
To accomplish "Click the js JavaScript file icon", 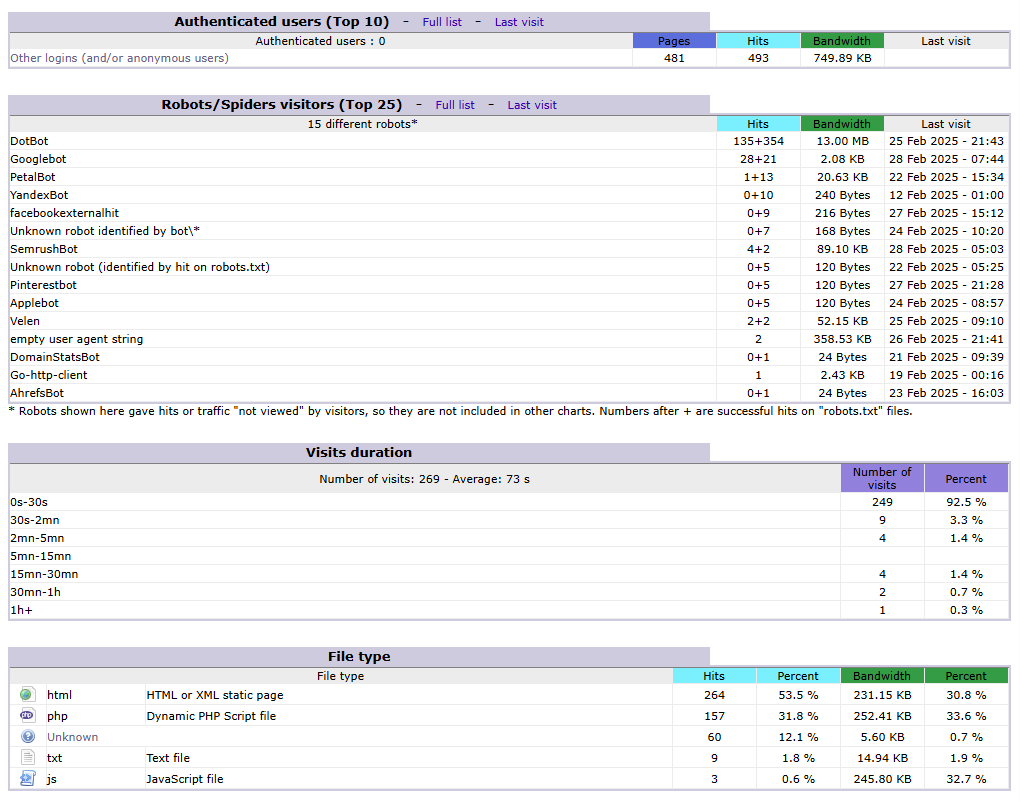I will [x=27, y=779].
